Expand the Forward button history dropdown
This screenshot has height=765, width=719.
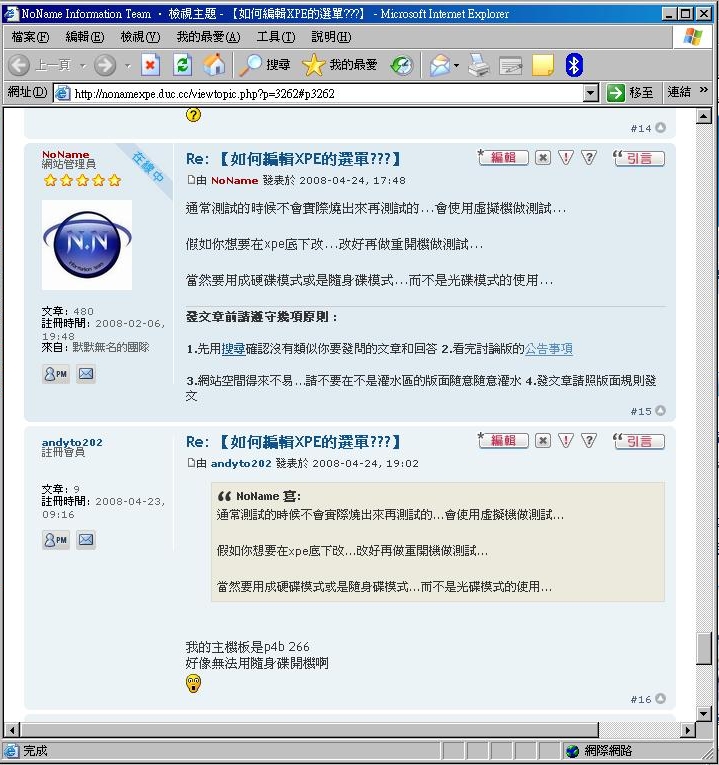(127, 66)
